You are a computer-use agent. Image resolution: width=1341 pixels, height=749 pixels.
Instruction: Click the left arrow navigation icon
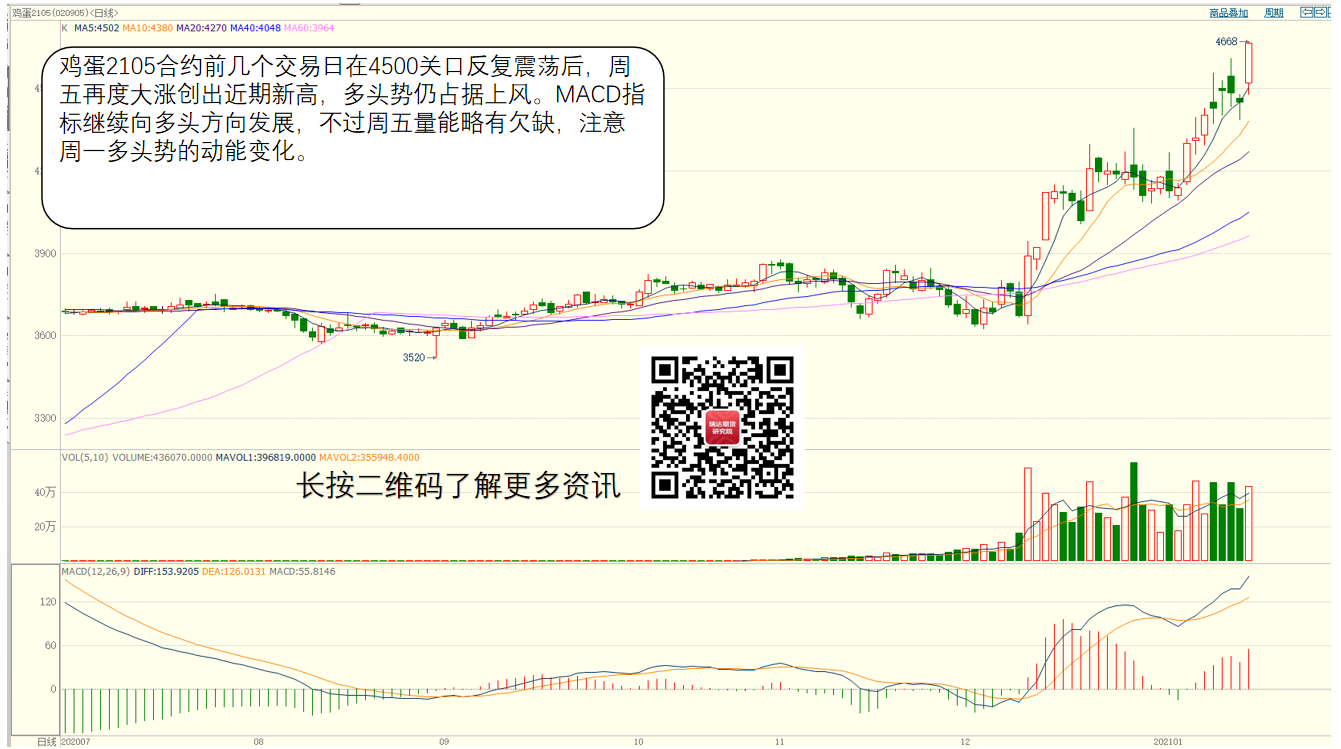coord(1305,13)
